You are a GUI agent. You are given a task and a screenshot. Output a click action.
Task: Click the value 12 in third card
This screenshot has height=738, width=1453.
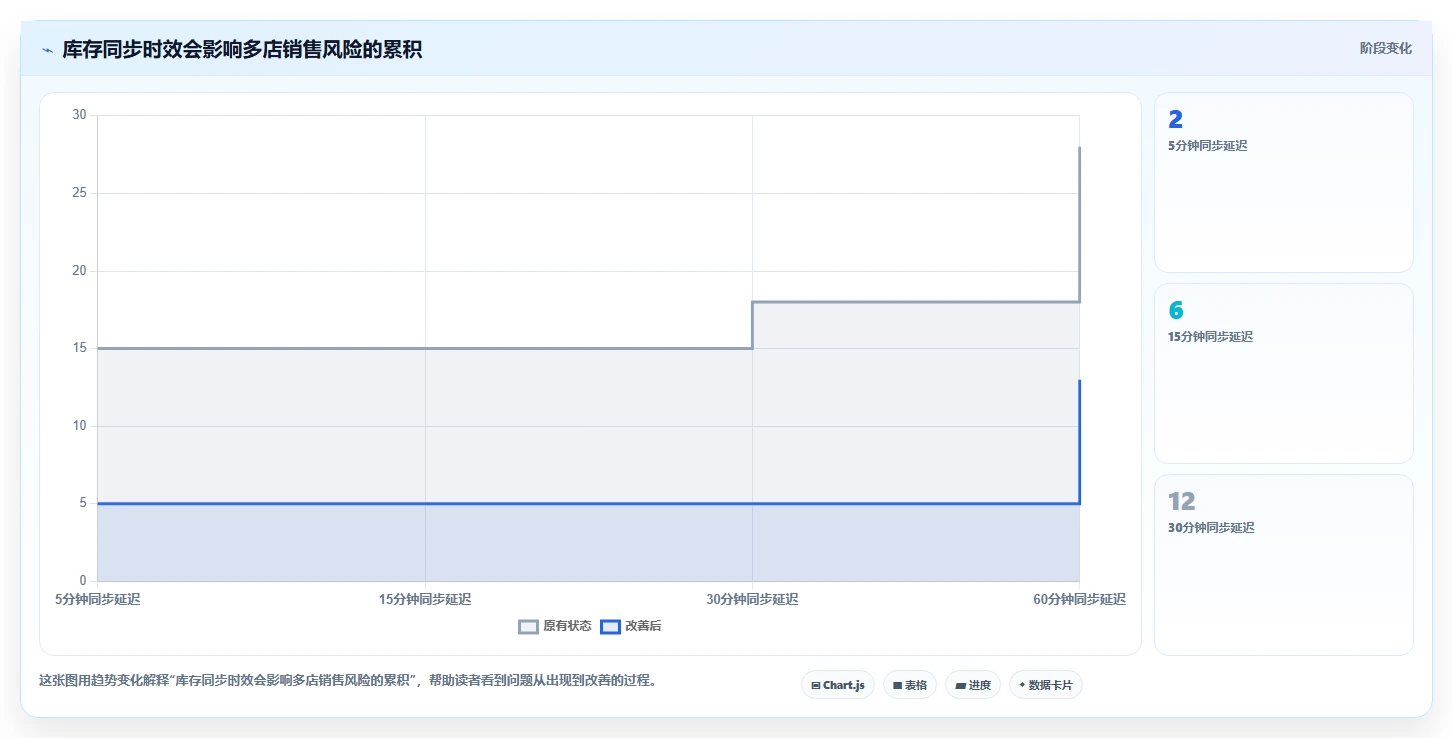[1182, 501]
